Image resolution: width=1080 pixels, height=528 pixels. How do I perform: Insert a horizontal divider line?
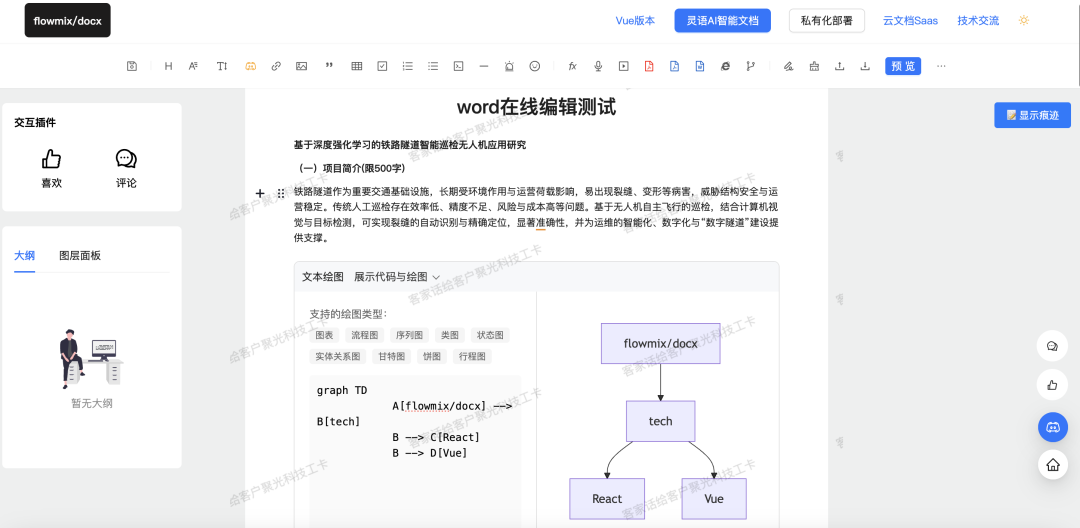tap(484, 66)
